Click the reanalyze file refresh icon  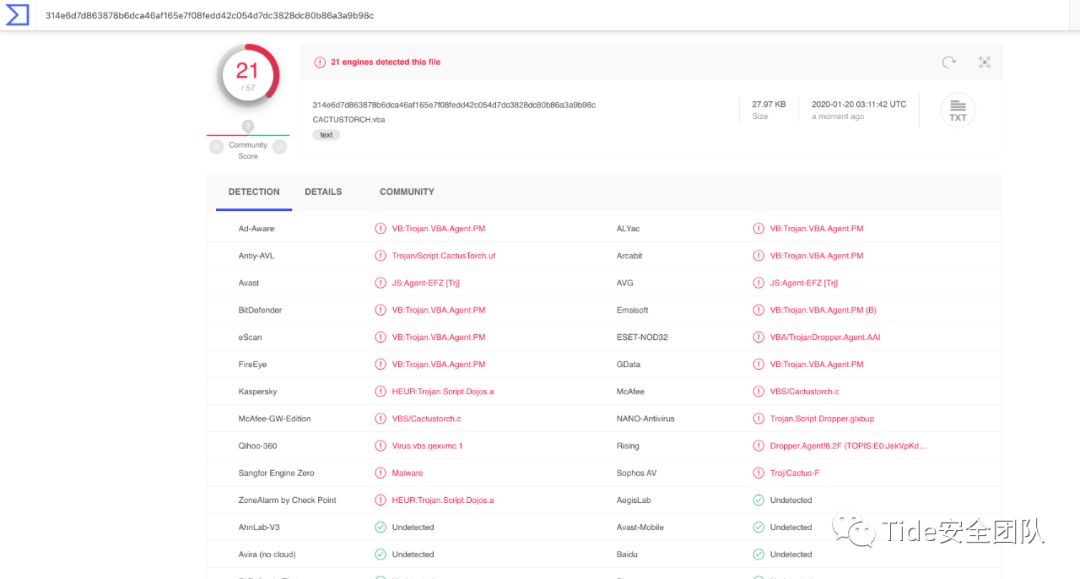coord(948,62)
